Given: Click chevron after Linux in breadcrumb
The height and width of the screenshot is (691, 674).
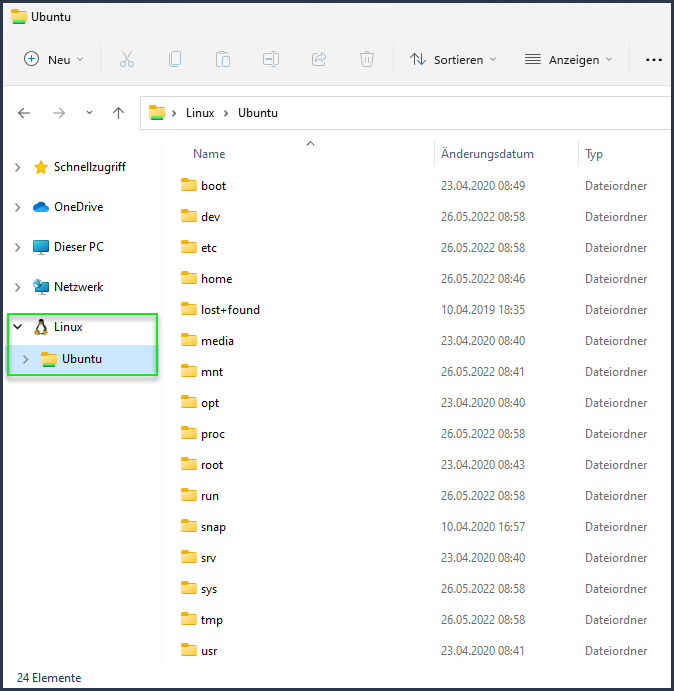Looking at the screenshot, I should point(226,114).
